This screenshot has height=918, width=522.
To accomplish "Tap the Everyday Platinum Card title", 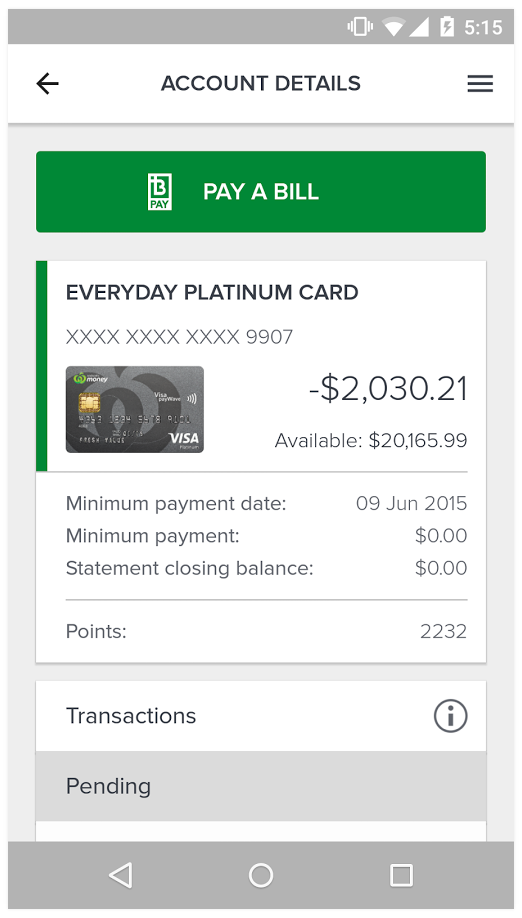I will (x=212, y=292).
